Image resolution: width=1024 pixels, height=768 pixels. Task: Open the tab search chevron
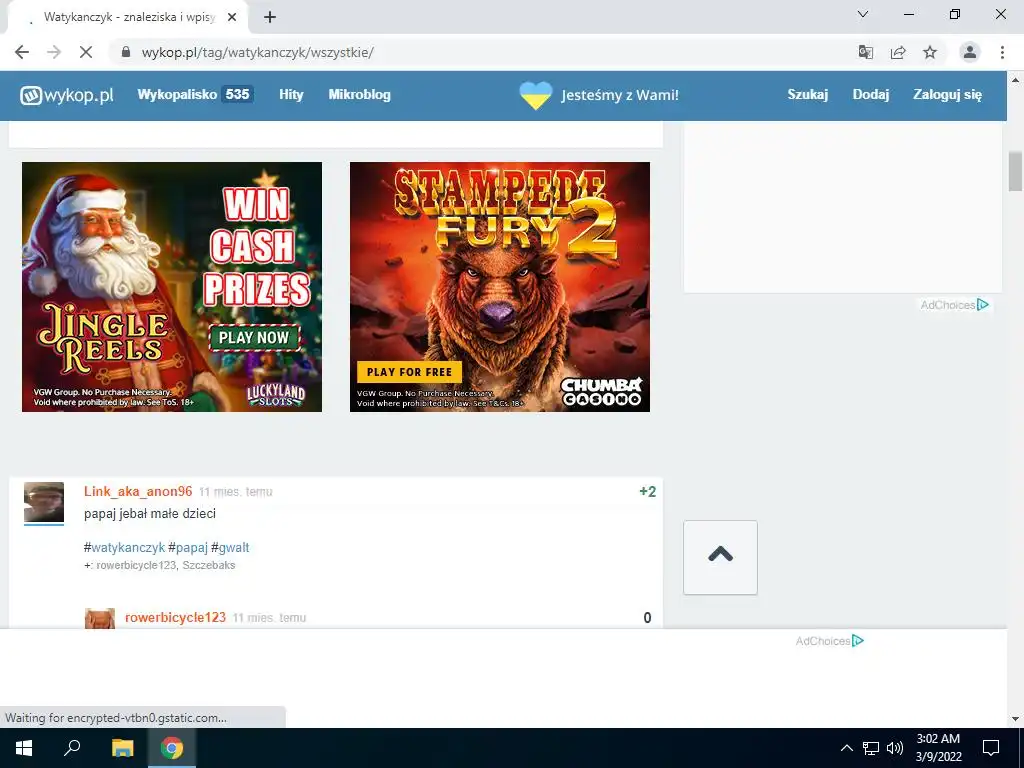click(863, 14)
